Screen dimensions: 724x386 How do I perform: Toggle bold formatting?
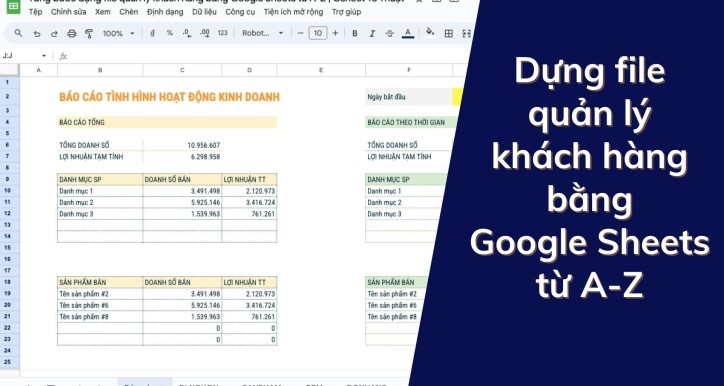pyautogui.click(x=355, y=33)
